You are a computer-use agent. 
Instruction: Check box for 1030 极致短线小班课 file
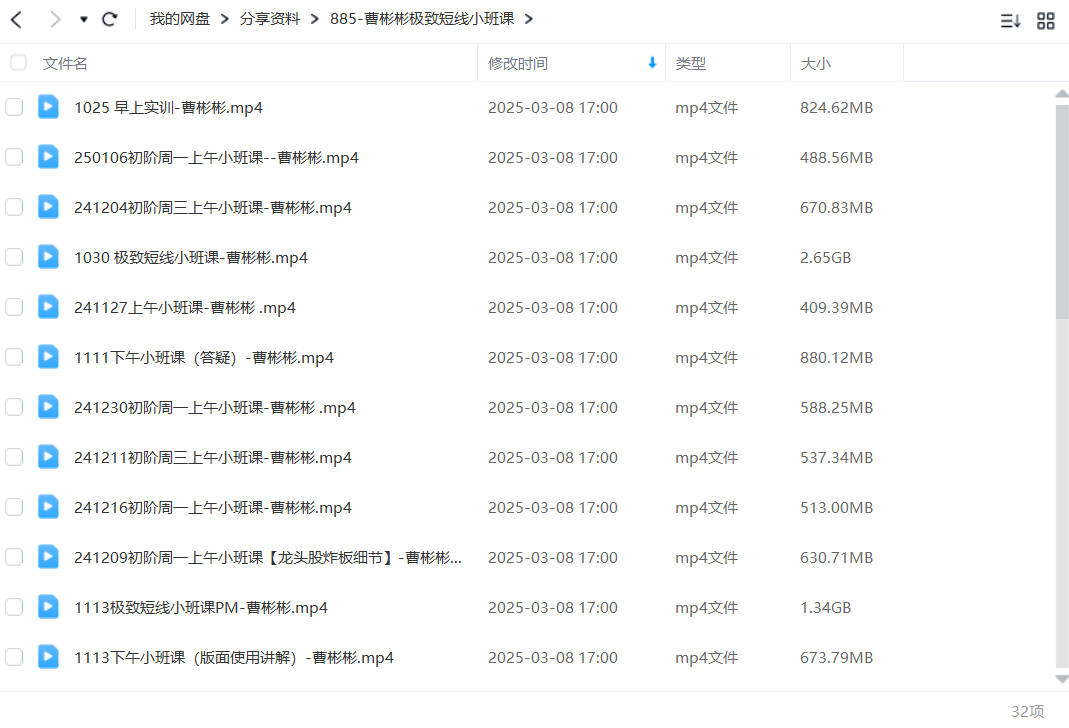(x=14, y=257)
